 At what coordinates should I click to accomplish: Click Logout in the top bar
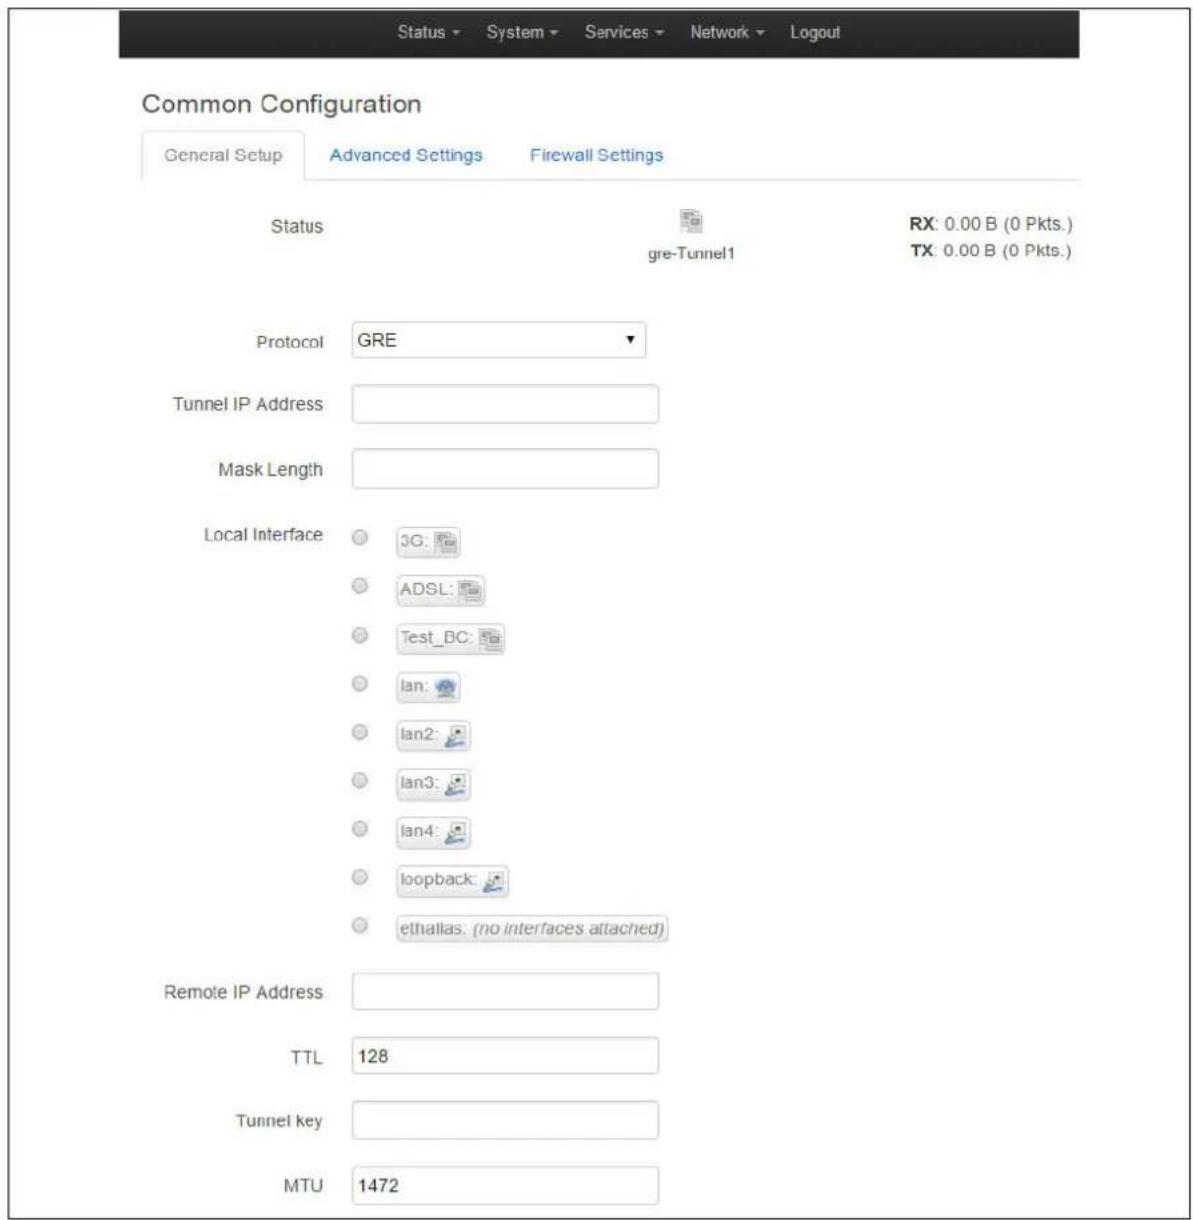[x=815, y=32]
